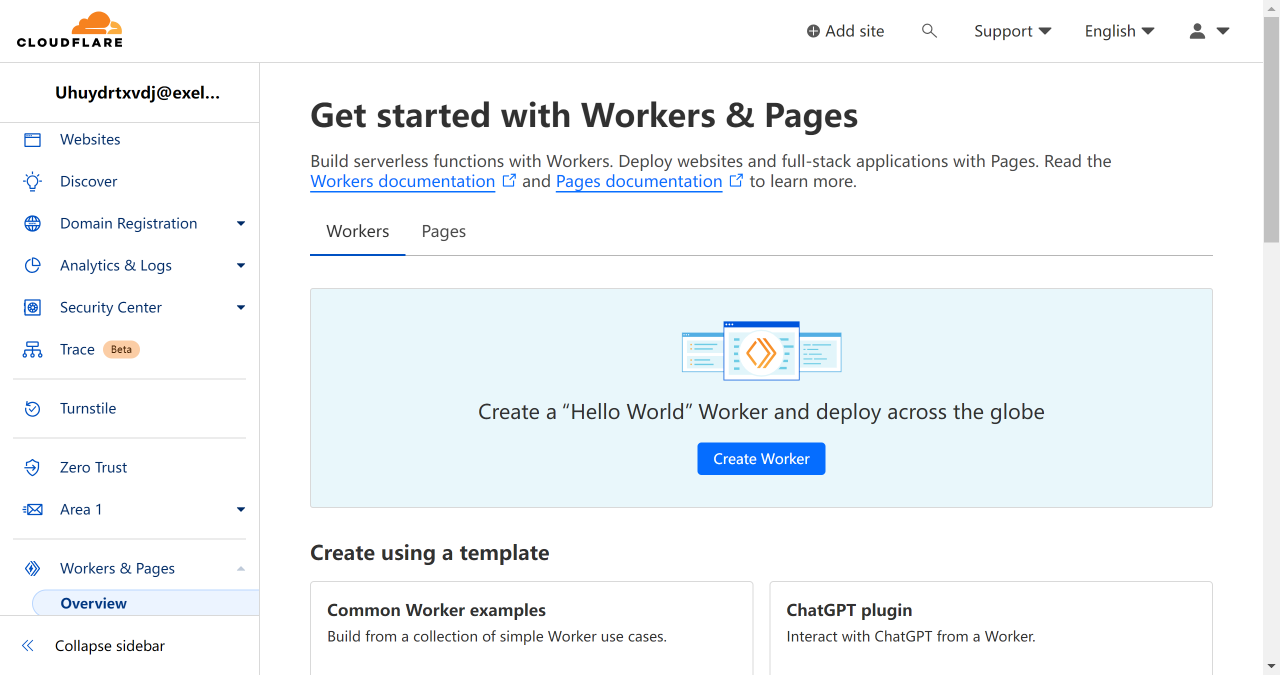
Task: Click the Create Worker button
Action: tap(761, 459)
